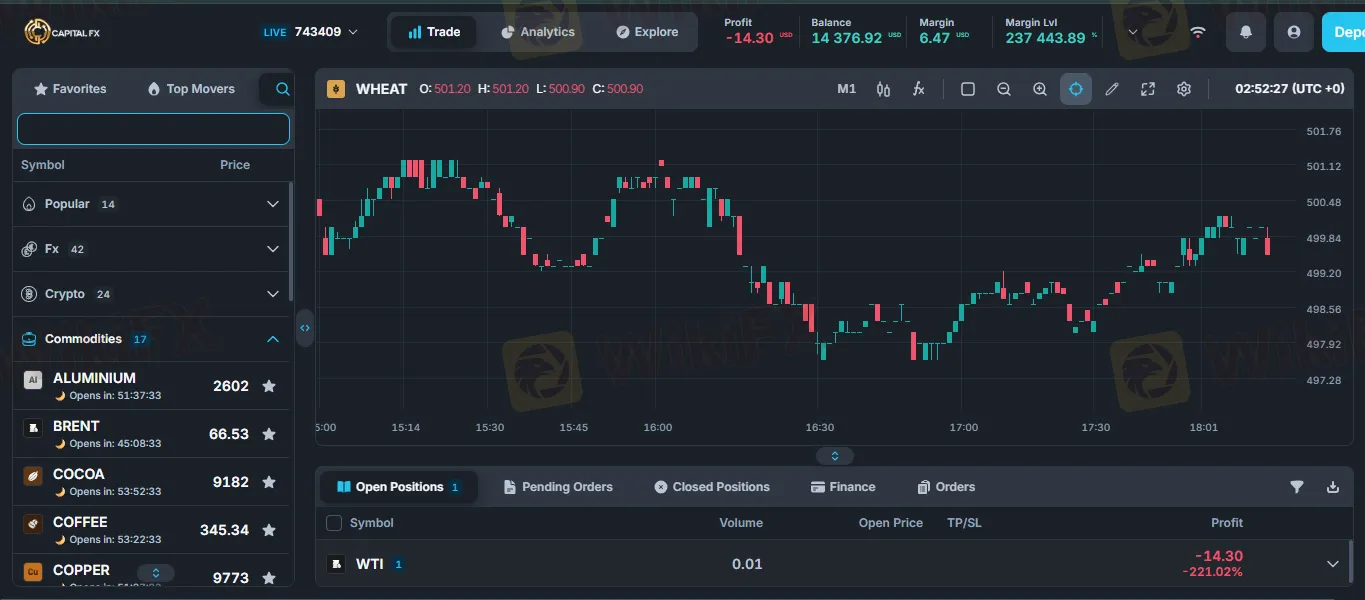This screenshot has height=600, width=1365.
Task: Select the drawing pencil tool
Action: point(1112,89)
